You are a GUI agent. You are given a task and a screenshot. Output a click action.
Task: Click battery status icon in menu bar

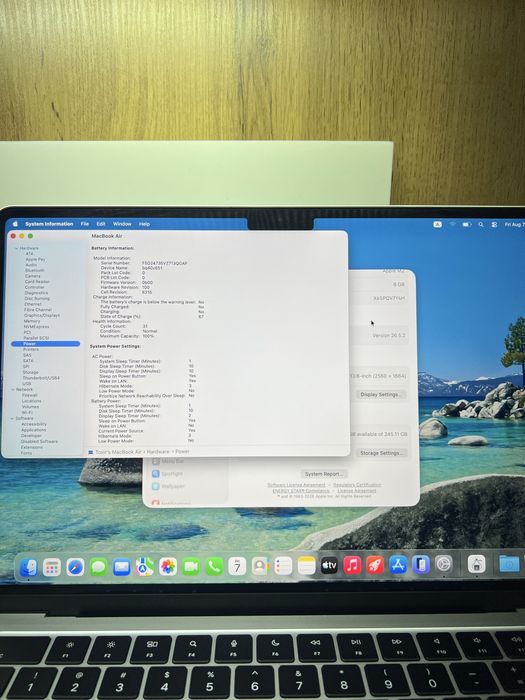click(x=467, y=225)
